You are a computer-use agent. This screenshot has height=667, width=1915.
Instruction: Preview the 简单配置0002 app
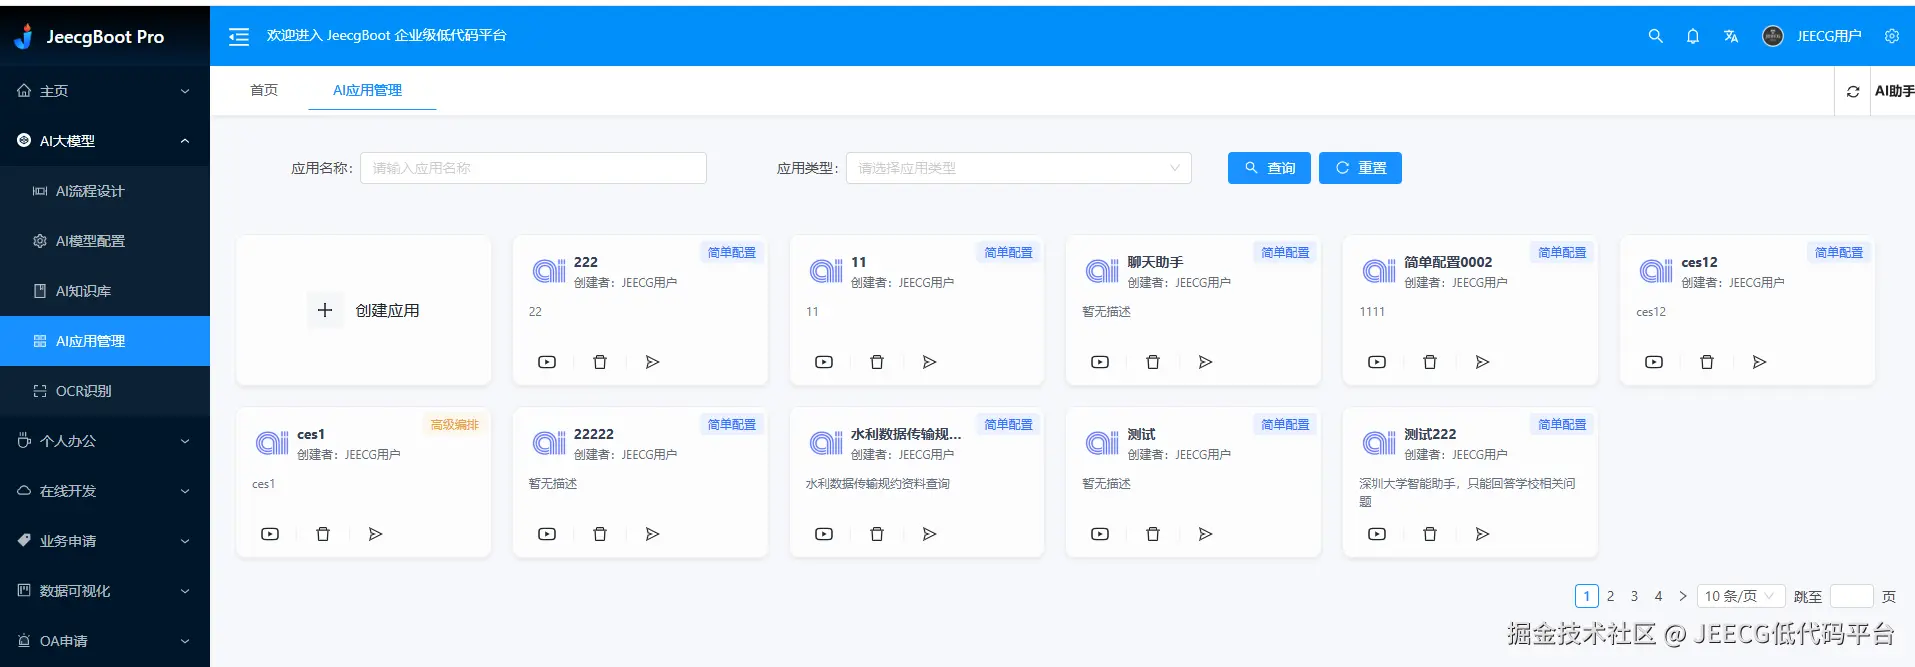tap(1377, 362)
